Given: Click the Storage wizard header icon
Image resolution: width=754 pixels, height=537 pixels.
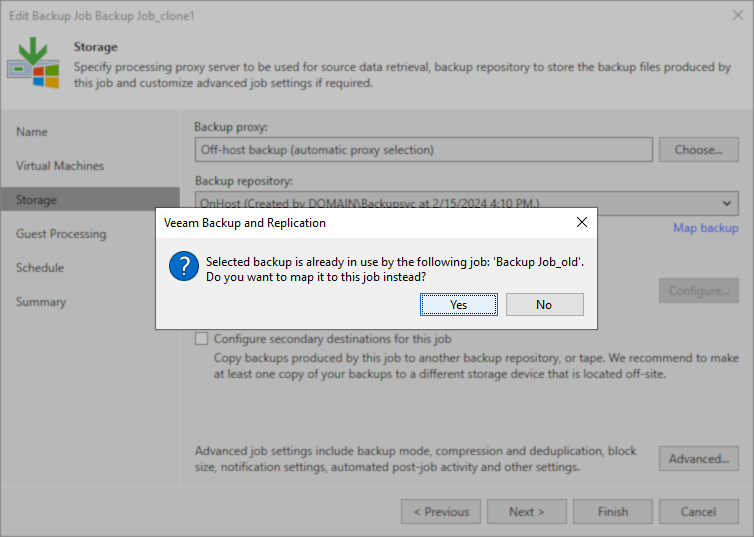Looking at the screenshot, I should click(x=33, y=63).
